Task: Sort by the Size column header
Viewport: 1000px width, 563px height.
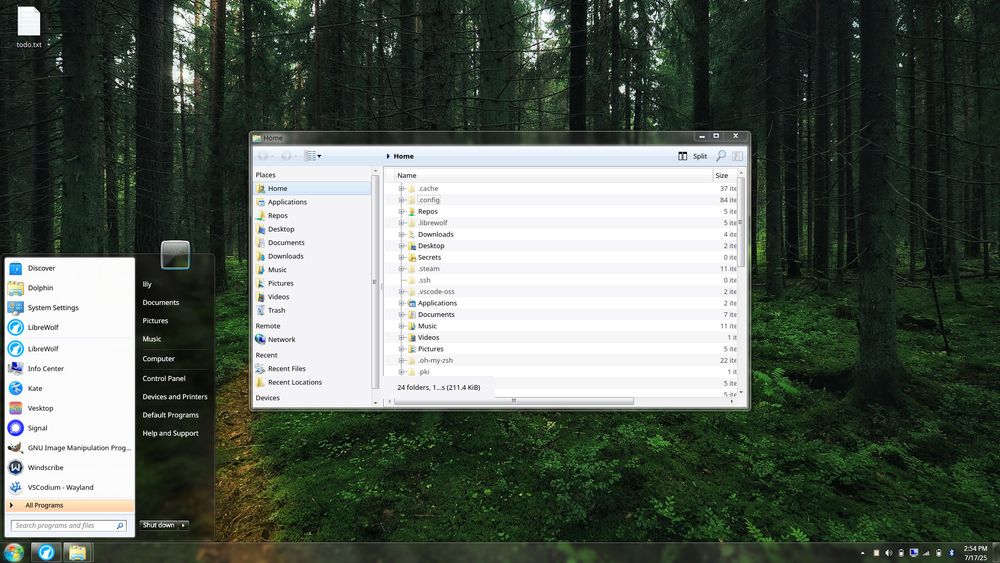Action: tap(724, 175)
